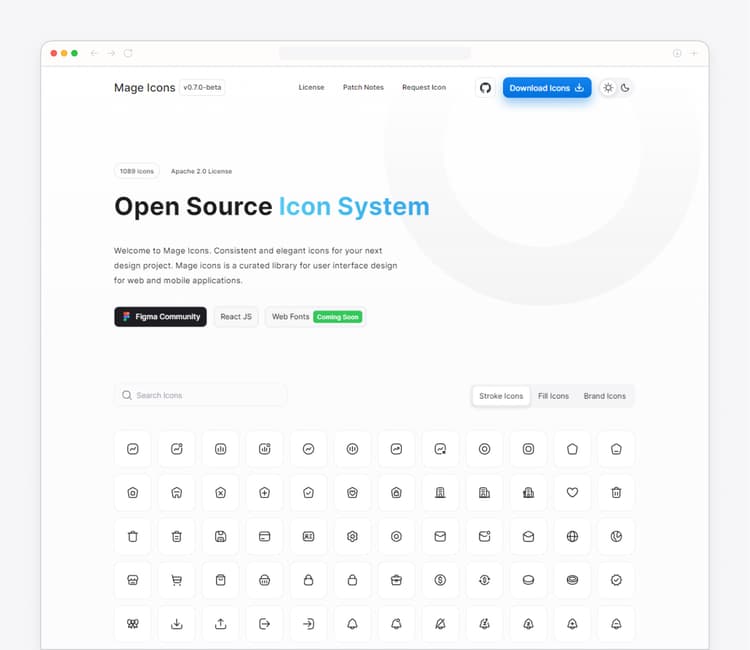Select the circular line chart icon
The width and height of the screenshot is (750, 650).
coord(309,449)
